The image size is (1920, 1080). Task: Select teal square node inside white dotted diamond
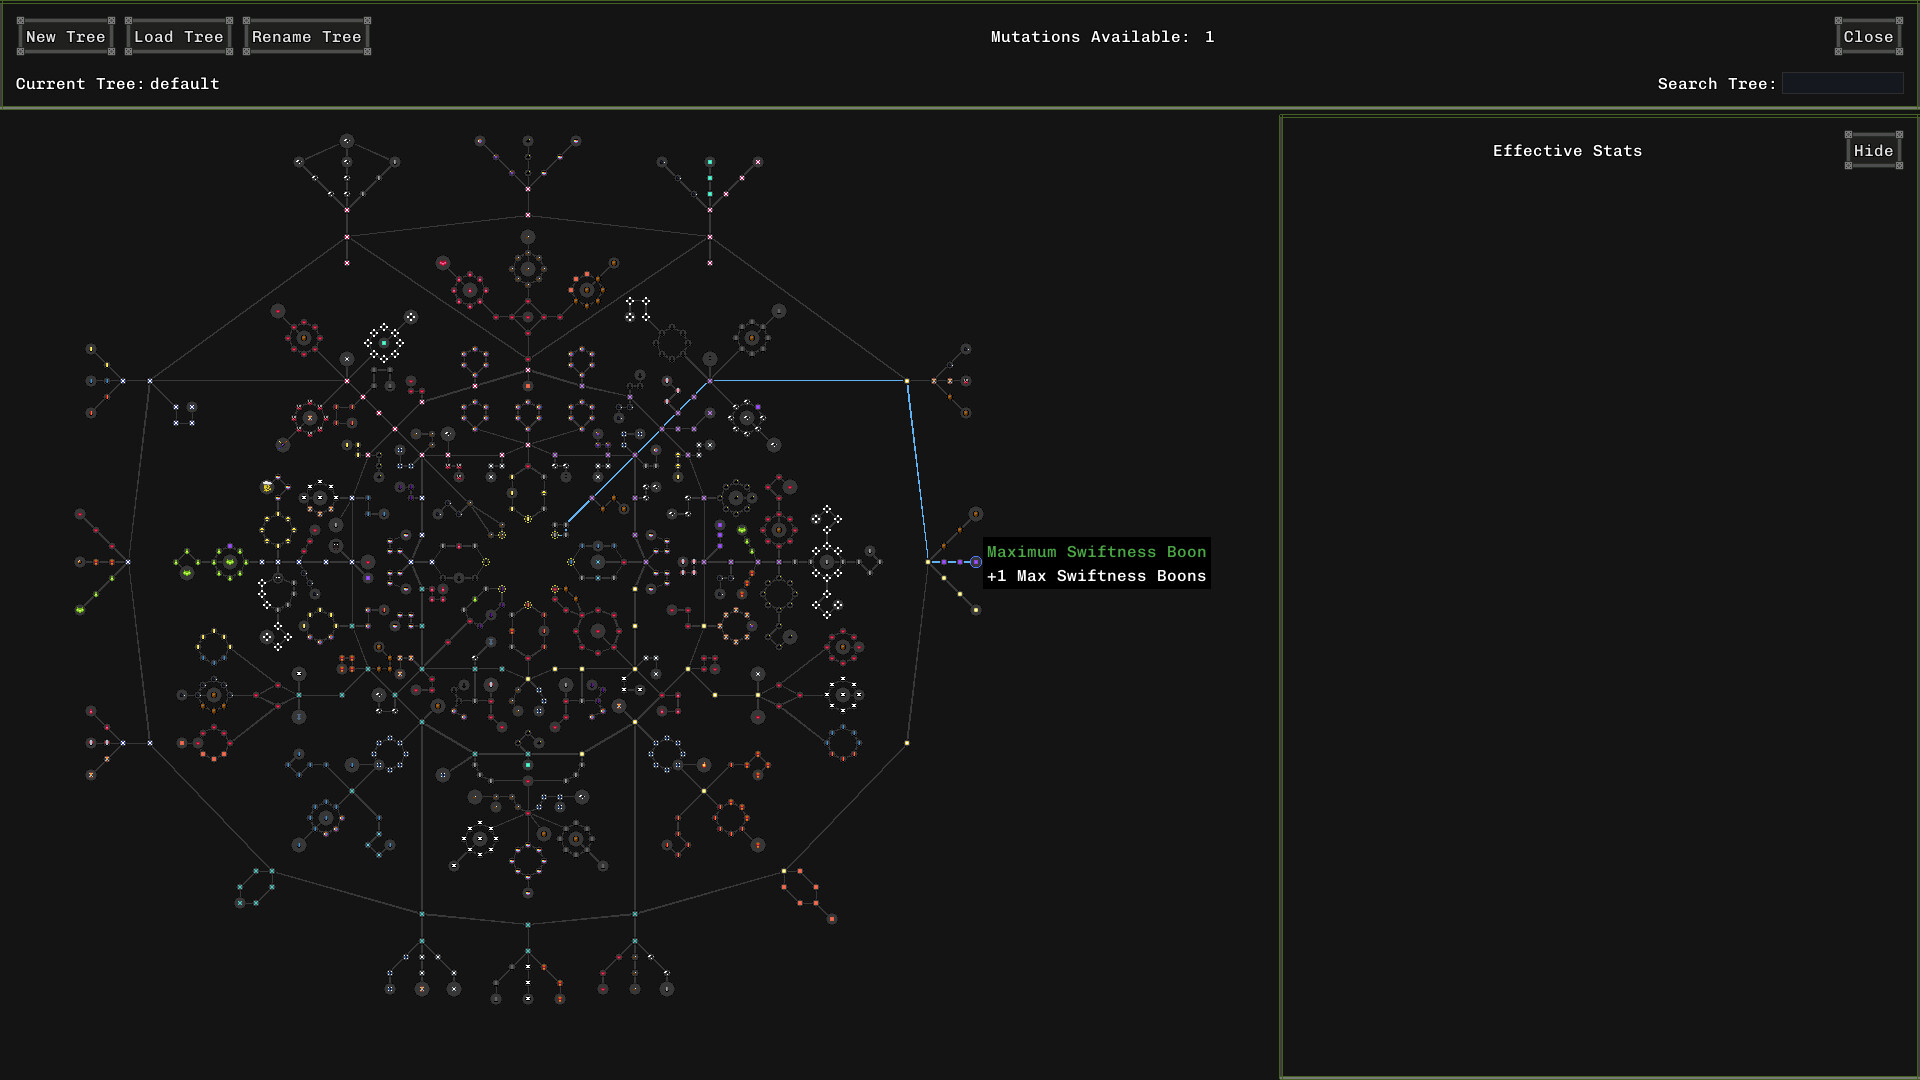[383, 343]
